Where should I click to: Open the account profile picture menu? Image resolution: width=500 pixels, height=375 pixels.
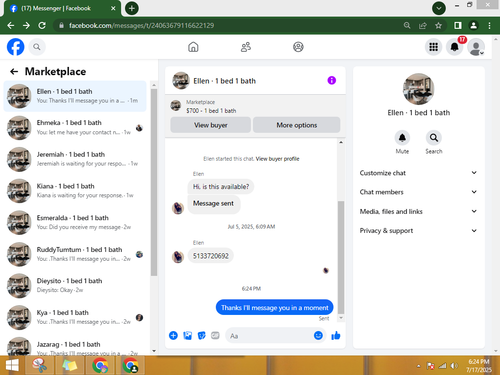476,47
